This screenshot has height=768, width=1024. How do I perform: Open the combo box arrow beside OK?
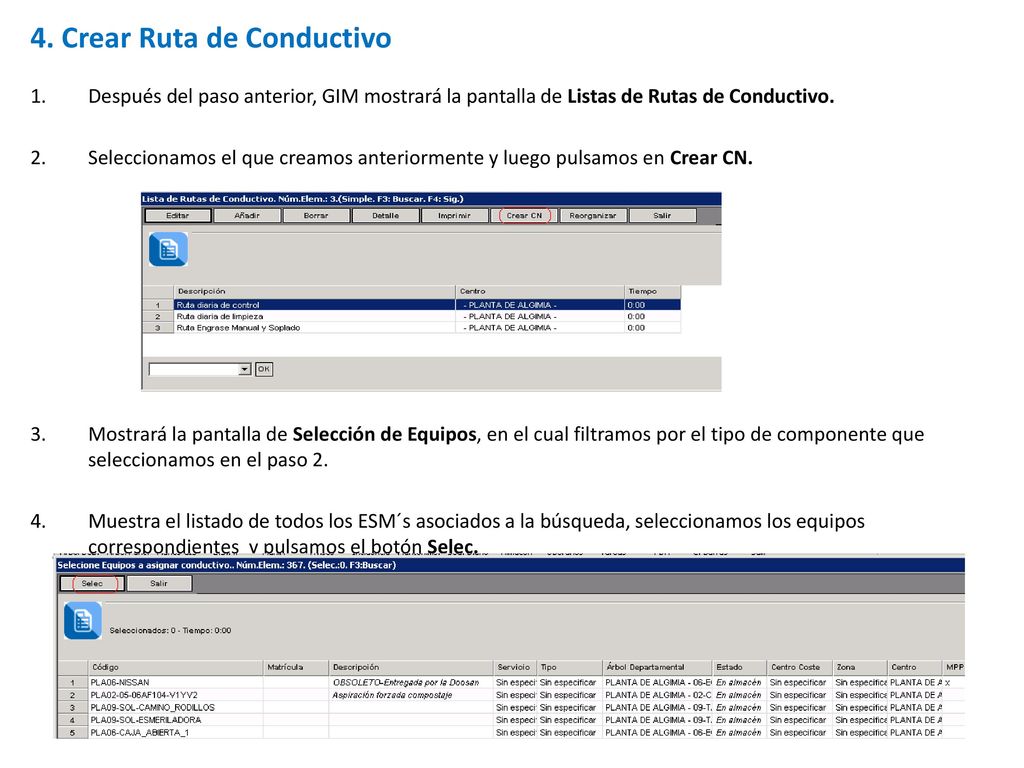[244, 369]
